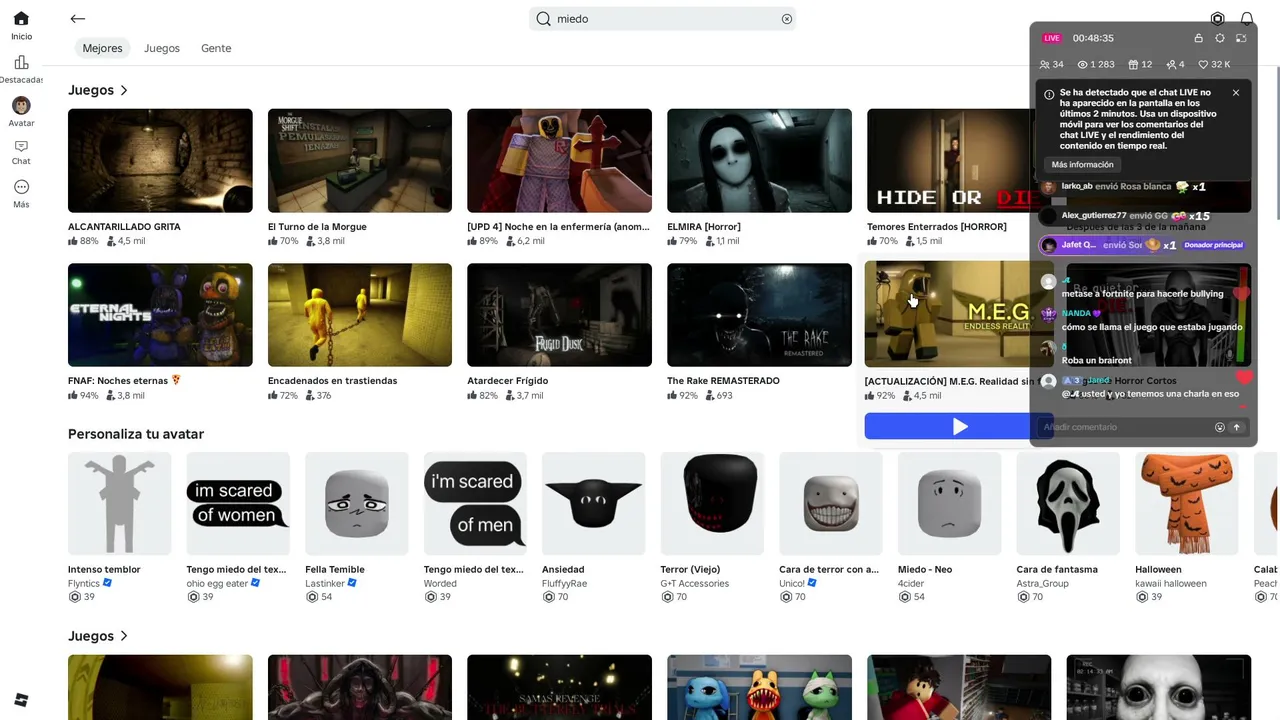Screen dimensions: 1280x720
Task: Click the back arrow icon
Action: point(78,19)
